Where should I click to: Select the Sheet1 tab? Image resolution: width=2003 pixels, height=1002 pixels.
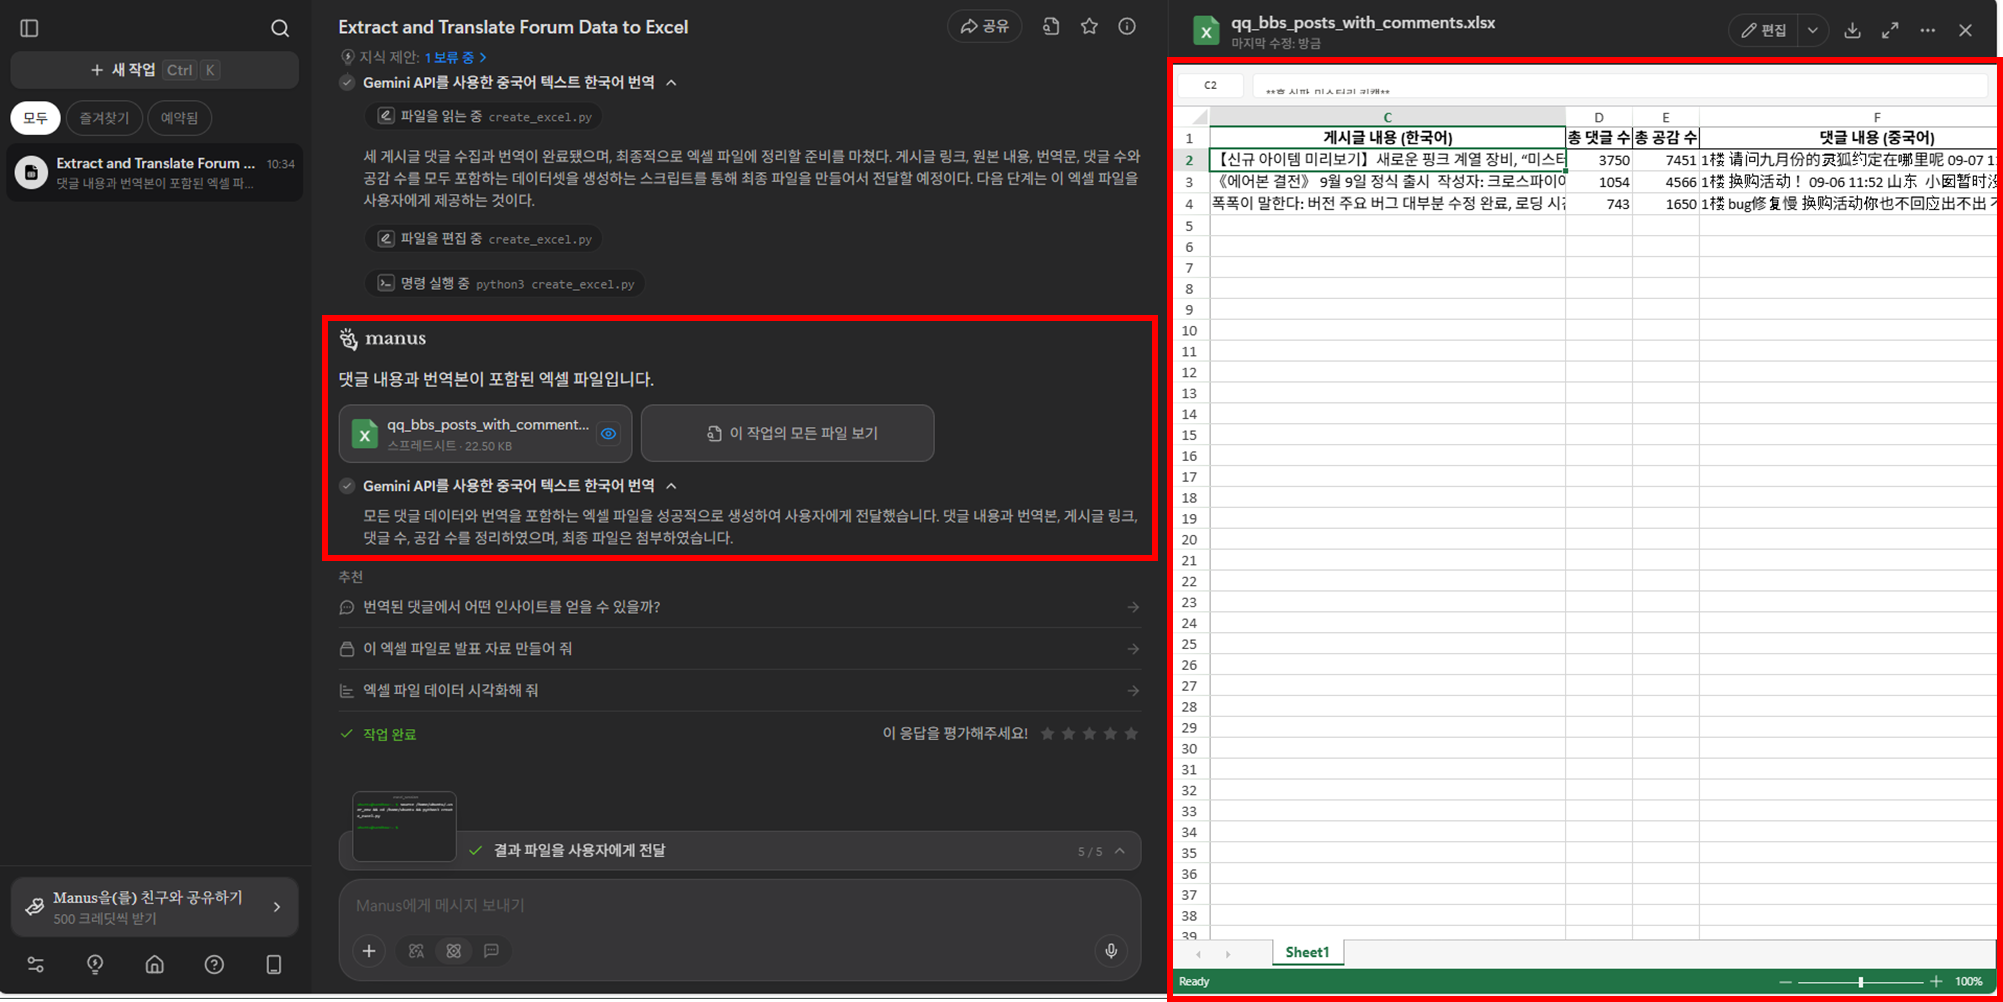(x=1307, y=953)
